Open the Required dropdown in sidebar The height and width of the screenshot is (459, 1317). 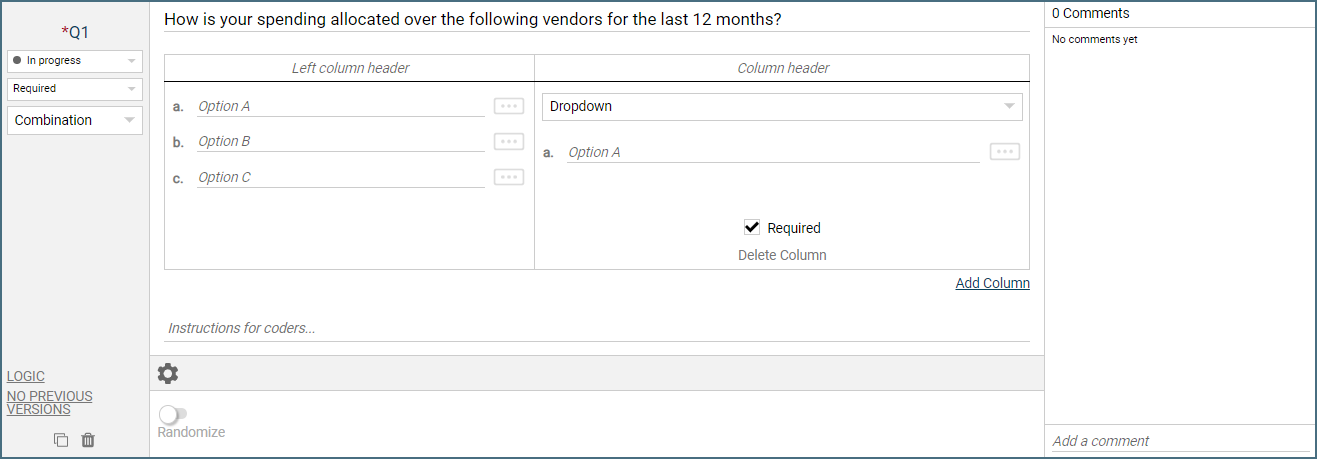coord(75,89)
